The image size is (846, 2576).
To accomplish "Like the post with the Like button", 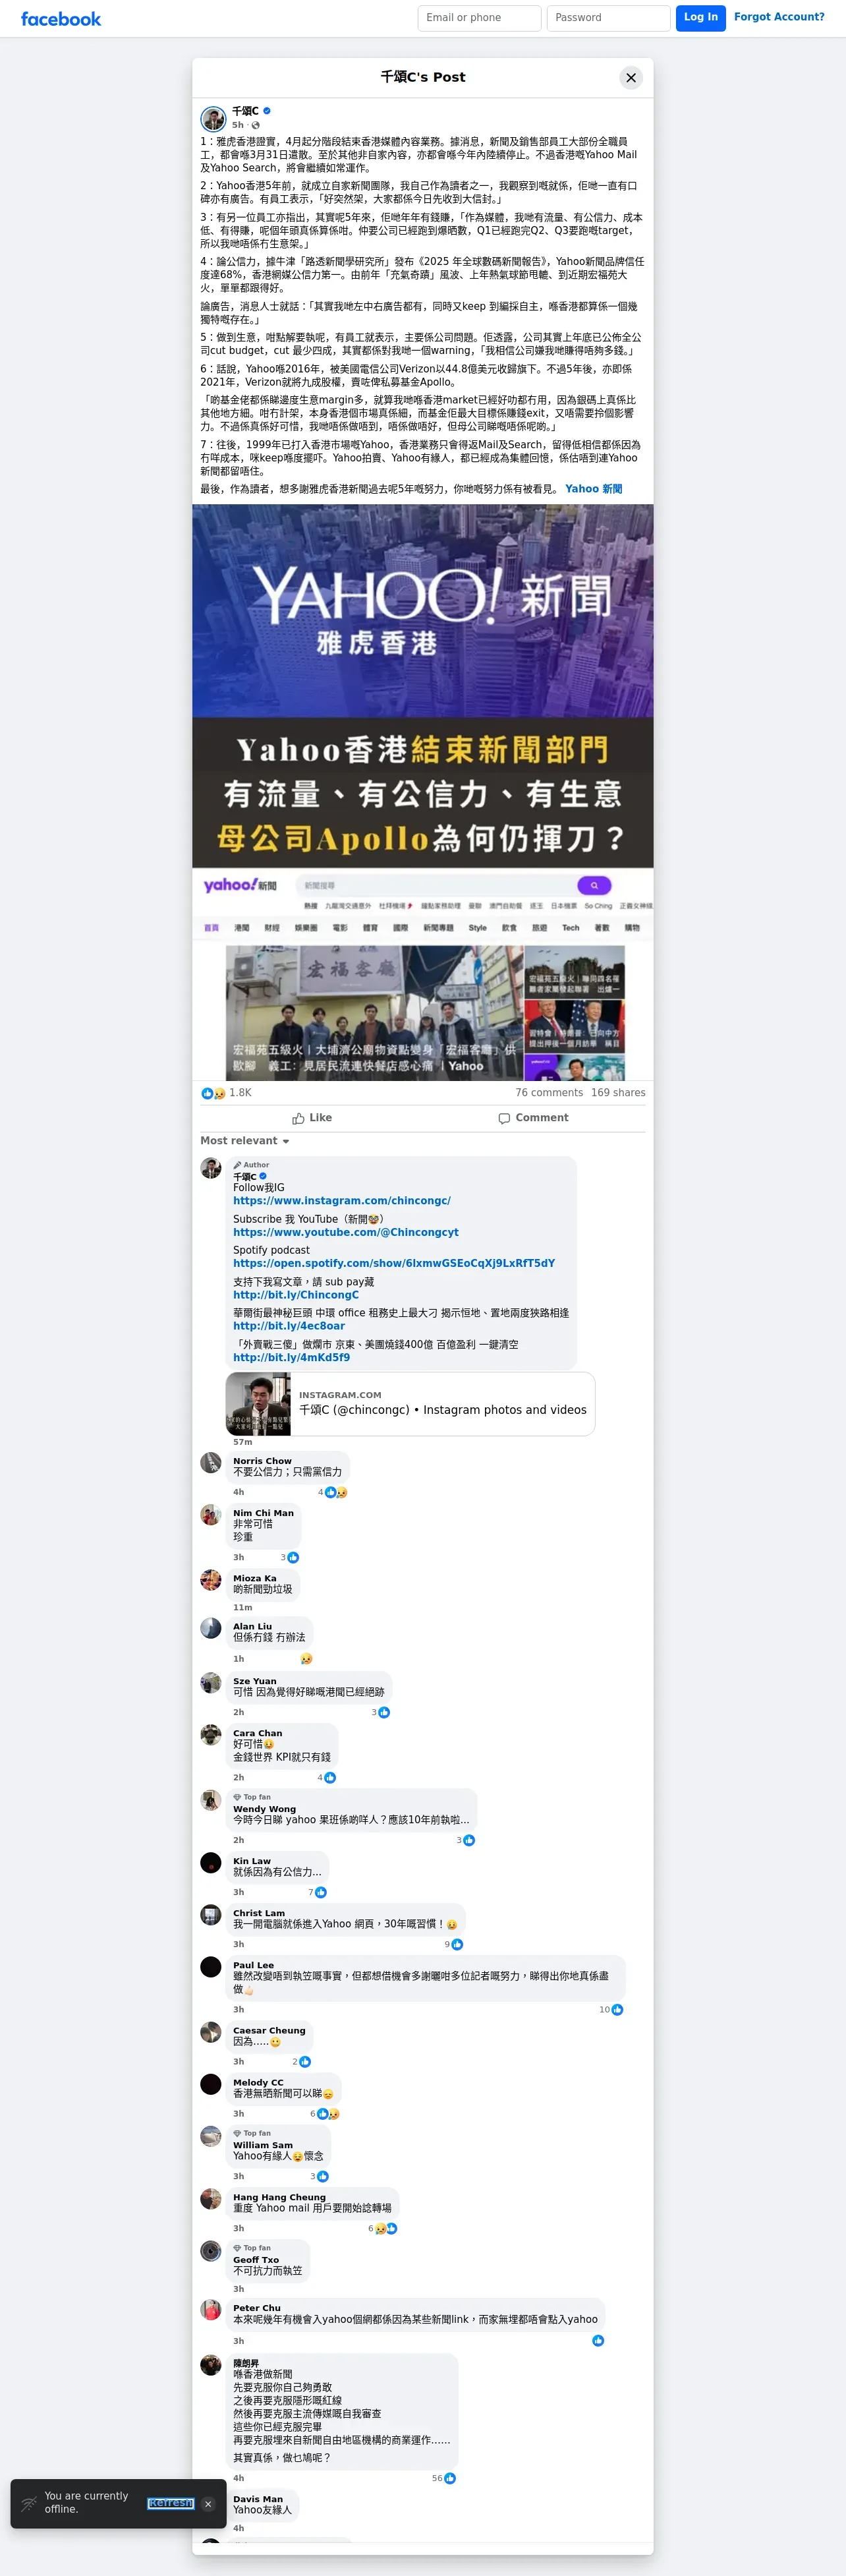I will point(312,1118).
